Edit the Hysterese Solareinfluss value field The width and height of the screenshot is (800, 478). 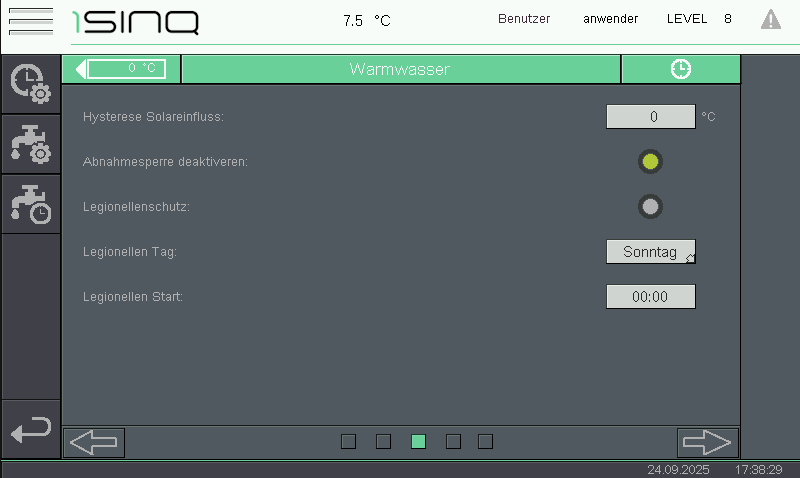click(651, 117)
